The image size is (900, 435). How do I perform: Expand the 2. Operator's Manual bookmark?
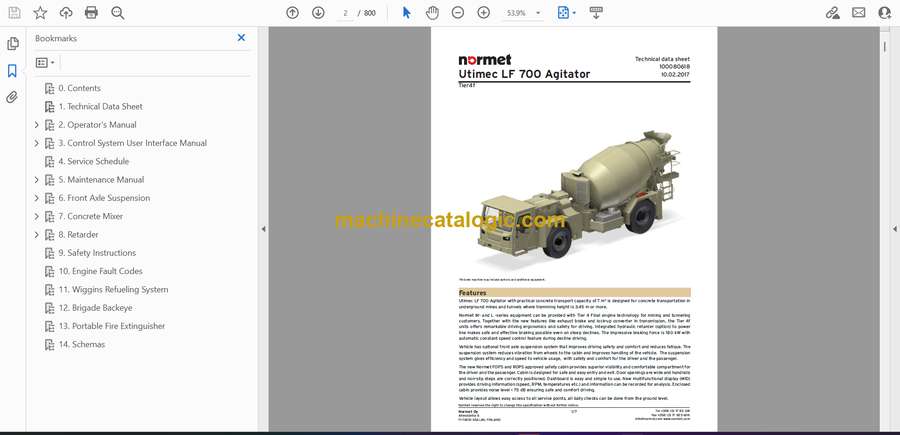pyautogui.click(x=36, y=125)
